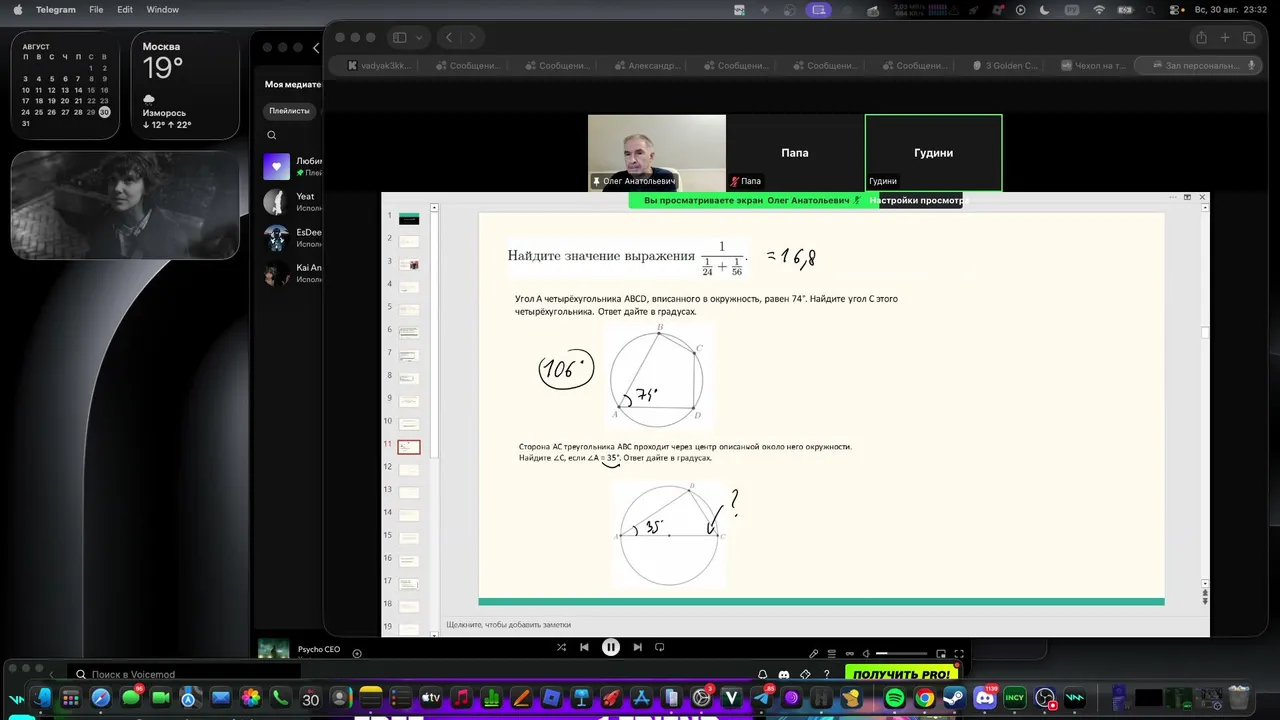Select slide 11 thumbnail
This screenshot has height=720, width=1280.
pyautogui.click(x=409, y=447)
